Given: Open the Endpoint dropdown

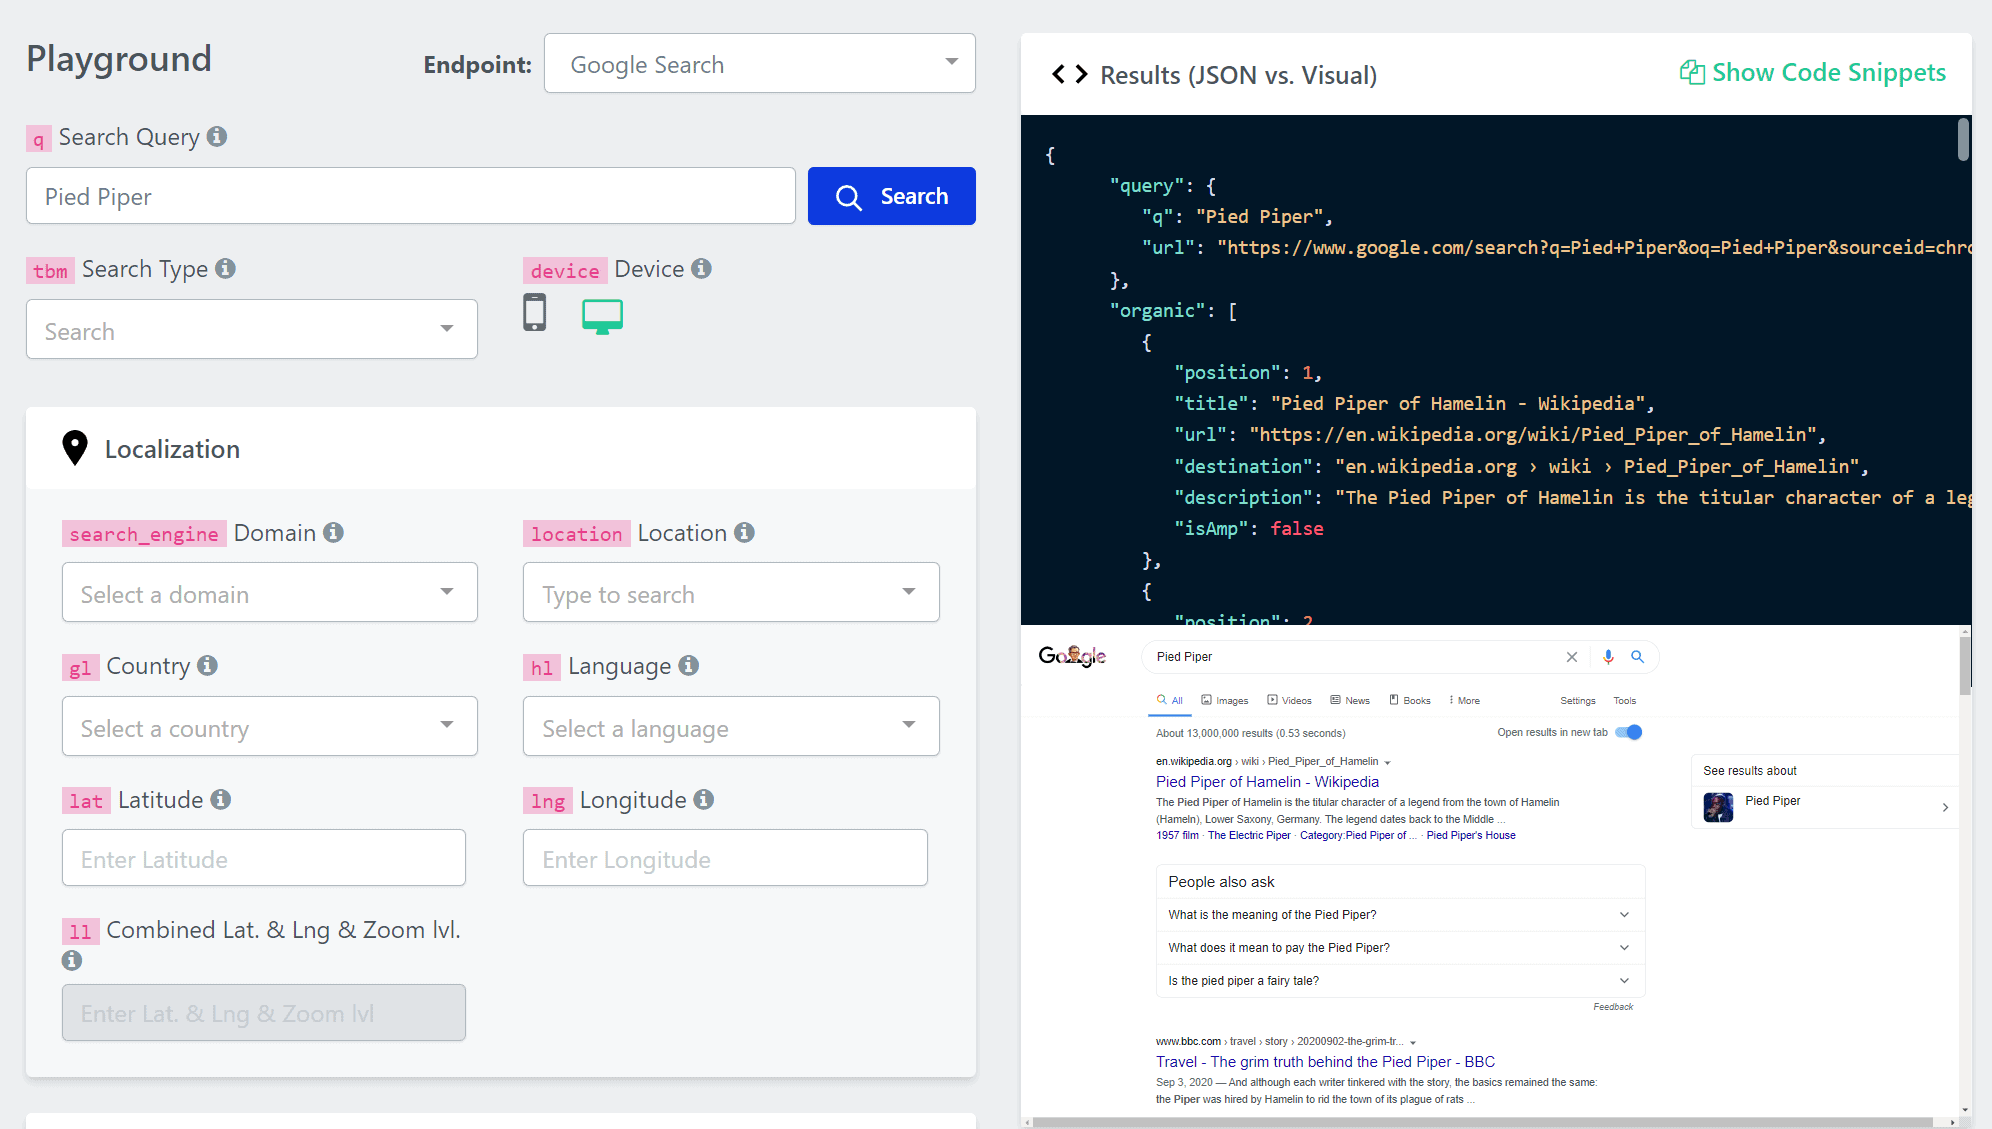Looking at the screenshot, I should coord(758,63).
